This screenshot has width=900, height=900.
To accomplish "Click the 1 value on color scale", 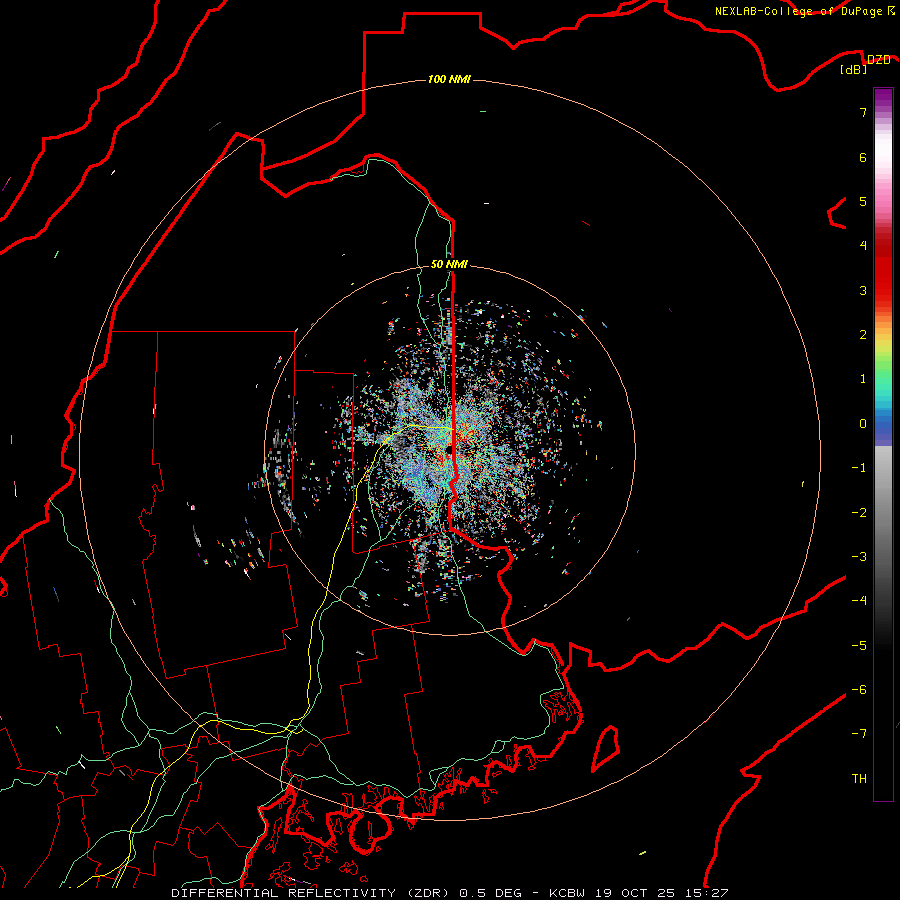I will (x=863, y=379).
